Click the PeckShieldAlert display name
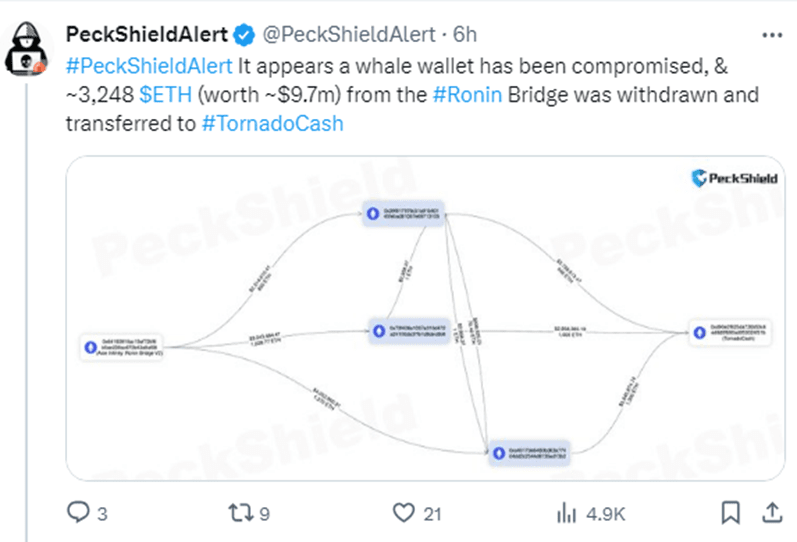The height and width of the screenshot is (542, 797). (x=147, y=36)
